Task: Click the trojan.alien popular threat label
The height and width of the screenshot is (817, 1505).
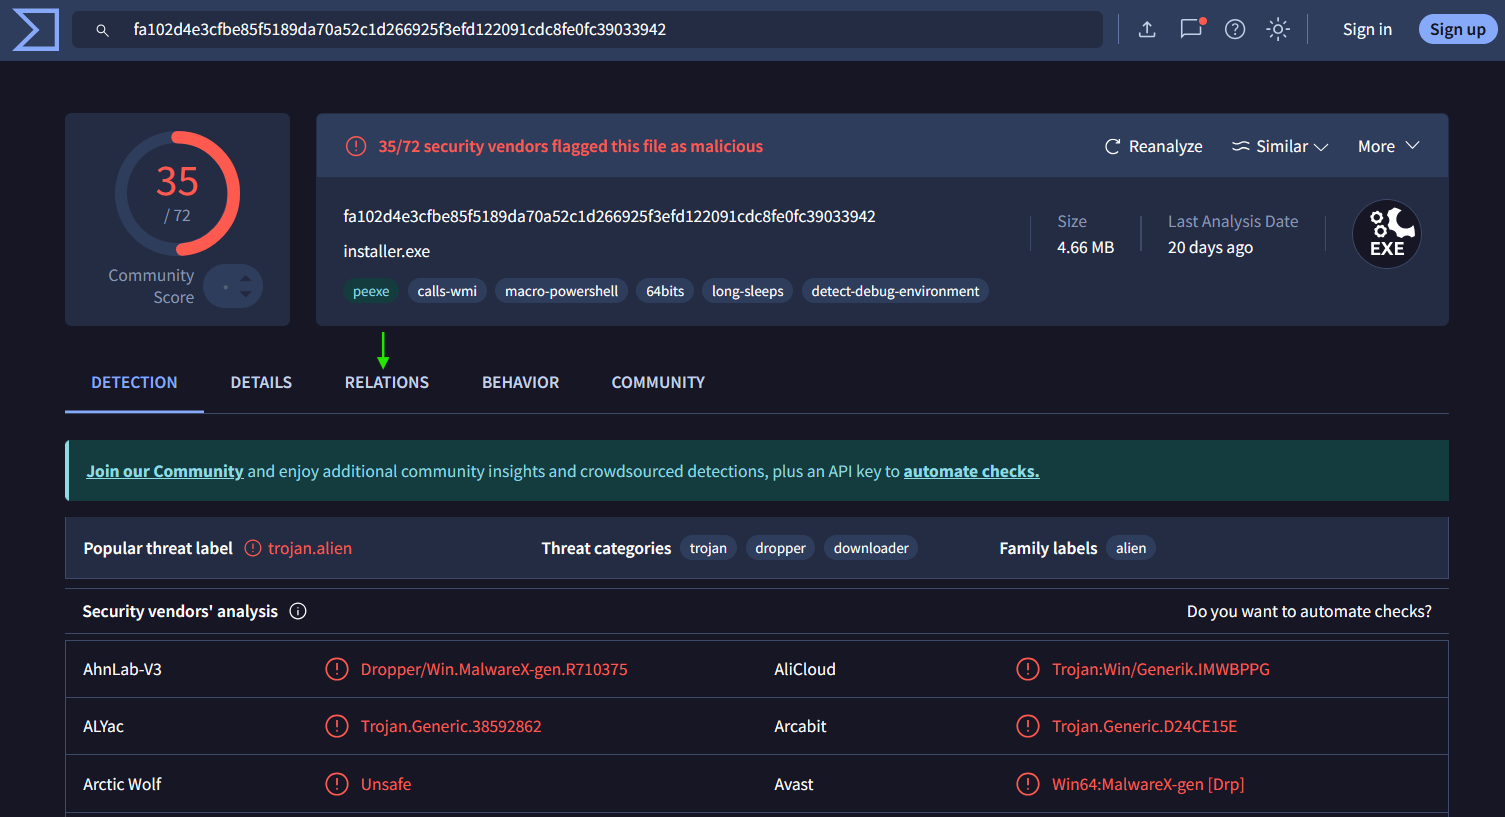Action: point(310,548)
